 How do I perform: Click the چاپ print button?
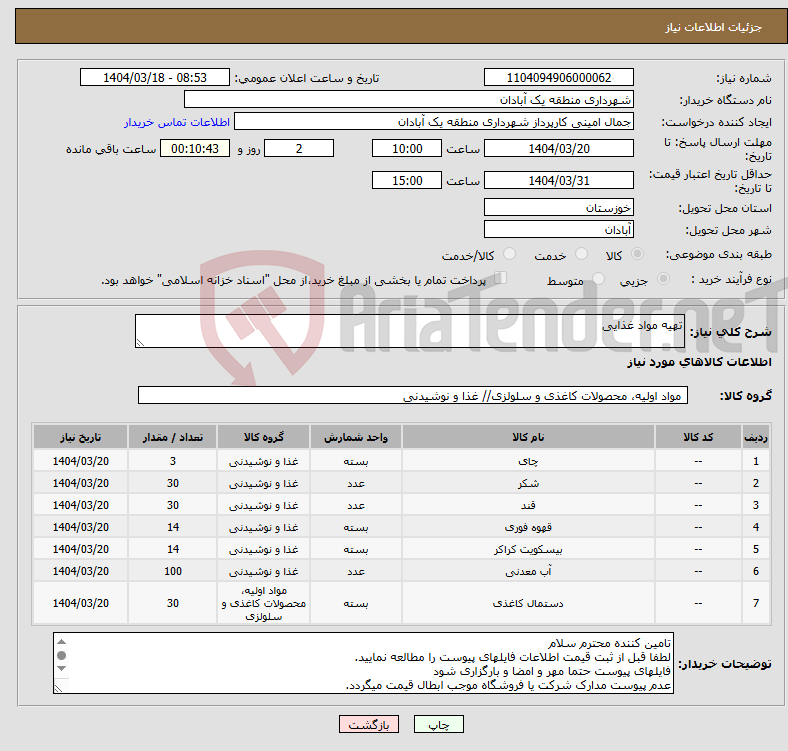point(438,724)
